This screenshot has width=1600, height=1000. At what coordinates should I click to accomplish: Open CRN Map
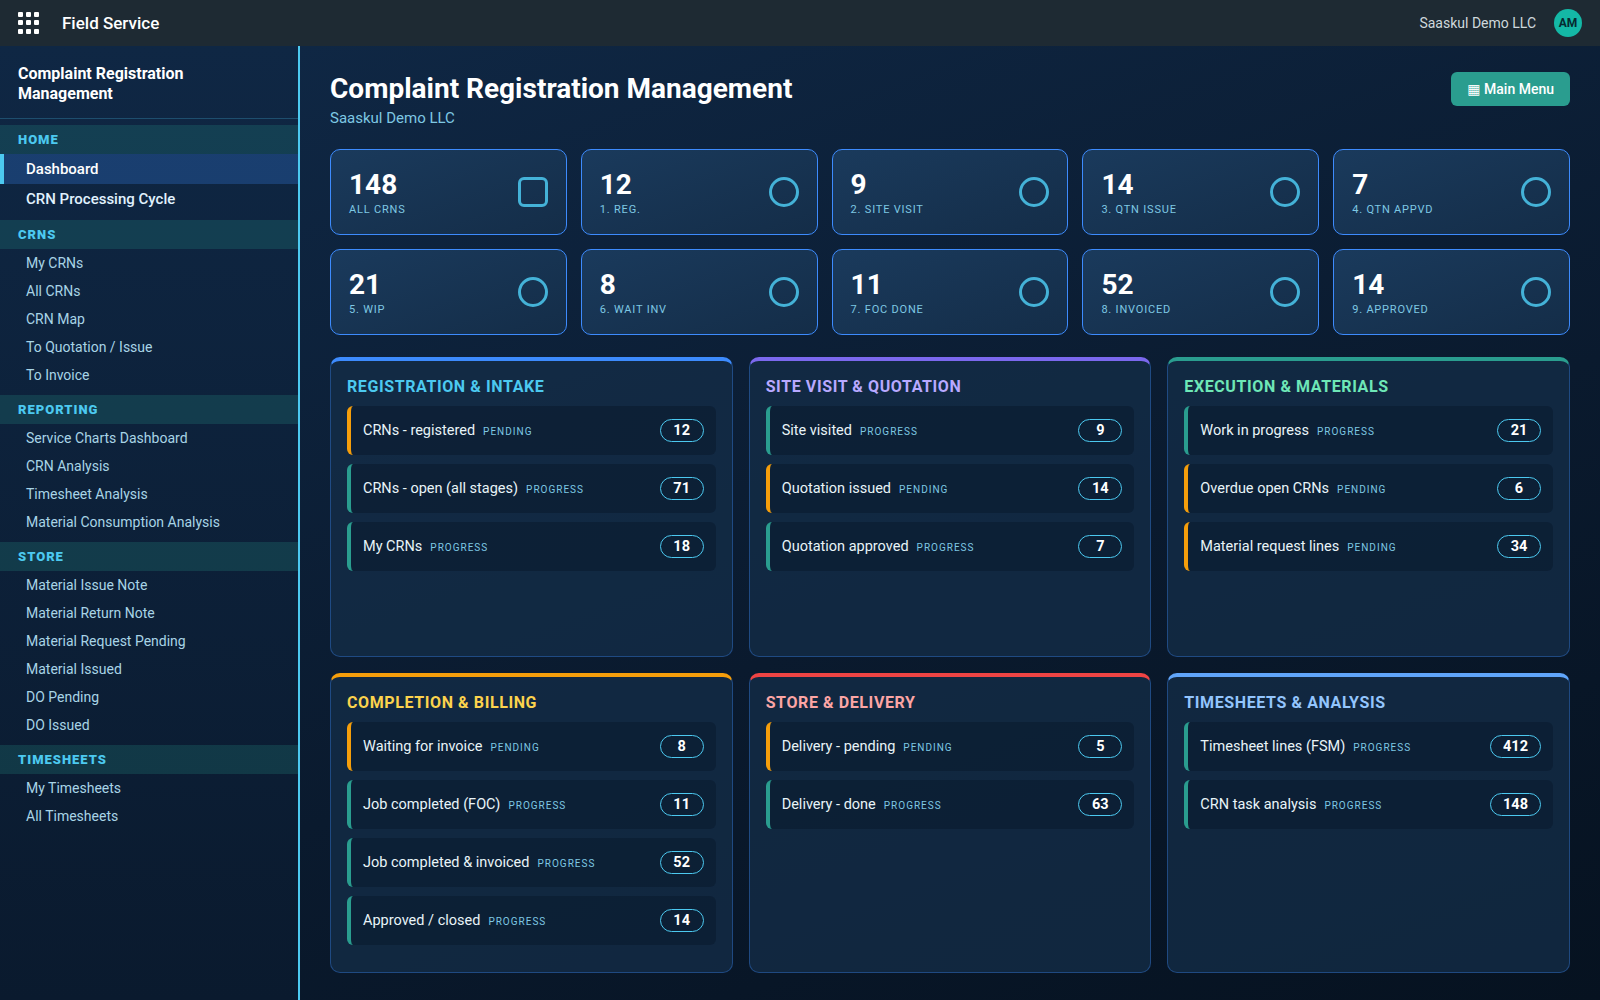149,319
